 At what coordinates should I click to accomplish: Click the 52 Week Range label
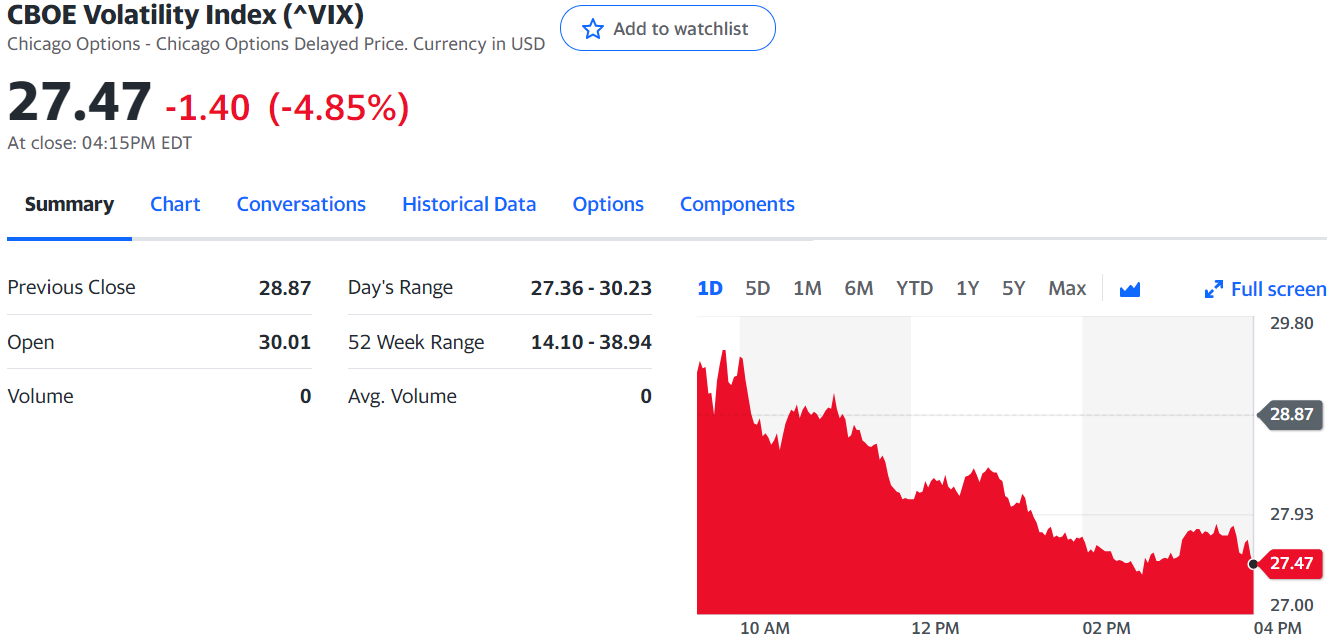[x=416, y=342]
